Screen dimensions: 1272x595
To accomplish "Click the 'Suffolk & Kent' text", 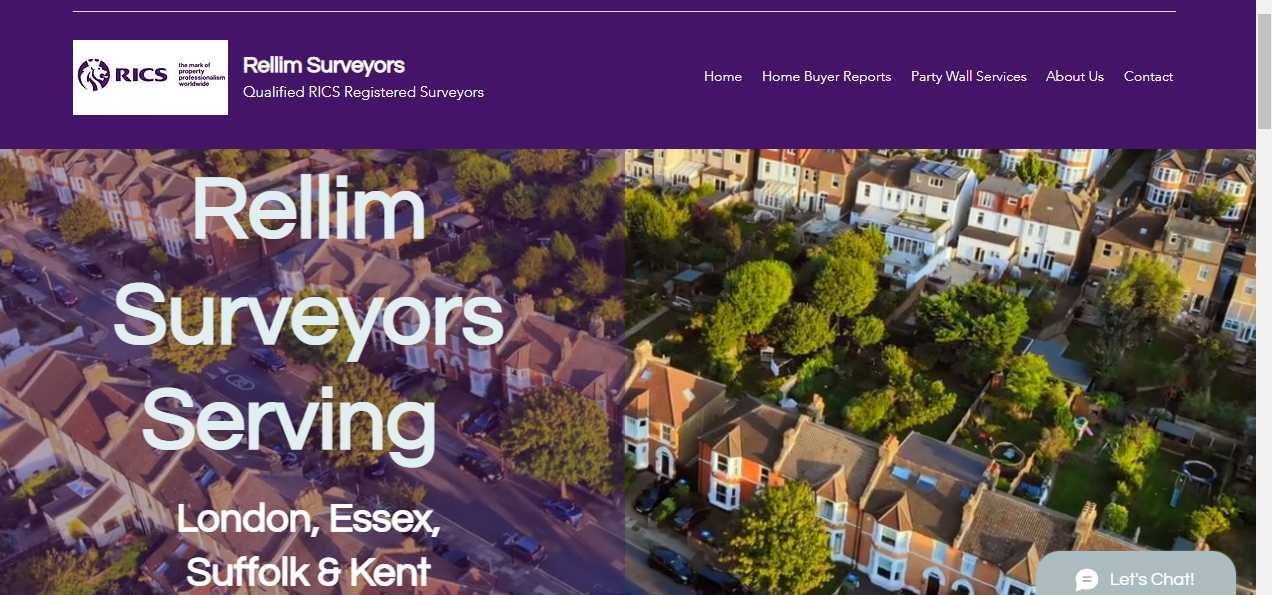I will [308, 572].
